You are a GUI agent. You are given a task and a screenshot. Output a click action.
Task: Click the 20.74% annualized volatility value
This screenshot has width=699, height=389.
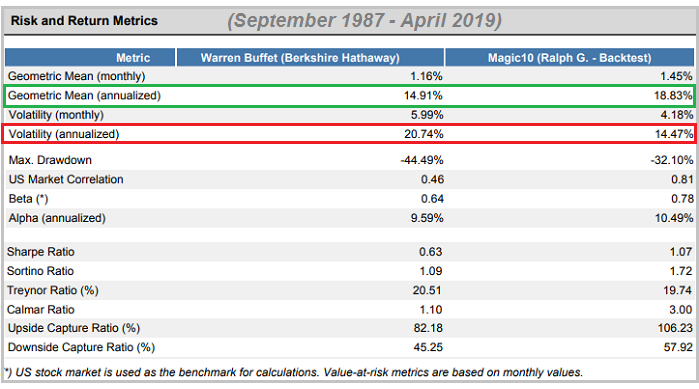pos(424,134)
